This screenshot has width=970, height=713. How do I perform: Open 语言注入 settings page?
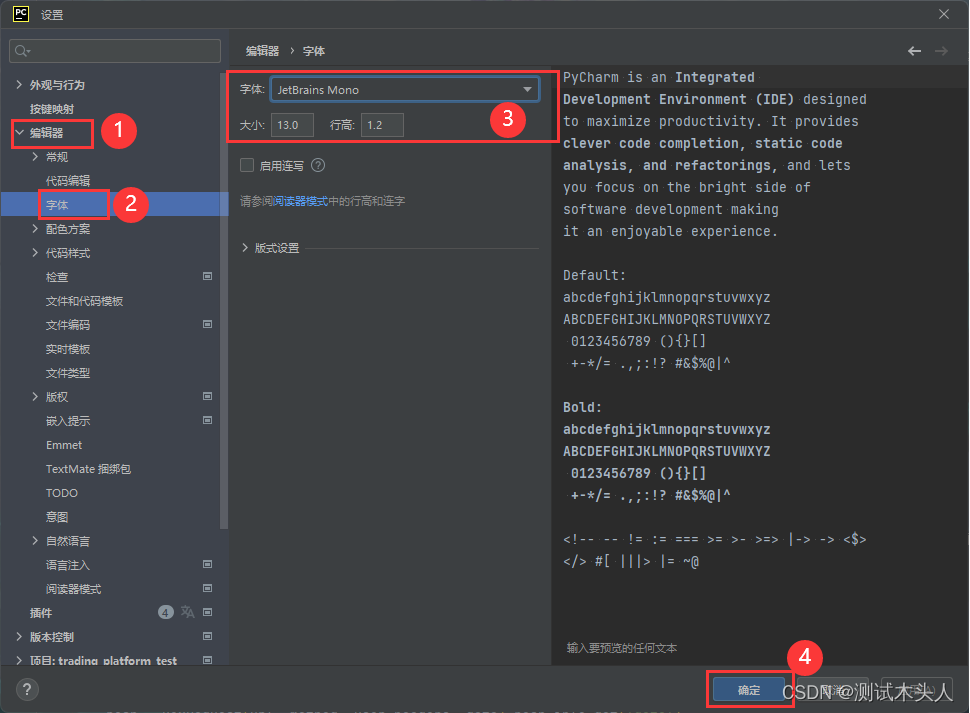pos(68,565)
